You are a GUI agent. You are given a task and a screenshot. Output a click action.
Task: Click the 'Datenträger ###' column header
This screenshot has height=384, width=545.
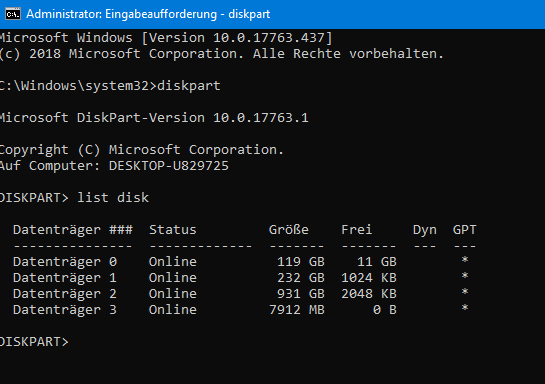point(73,230)
